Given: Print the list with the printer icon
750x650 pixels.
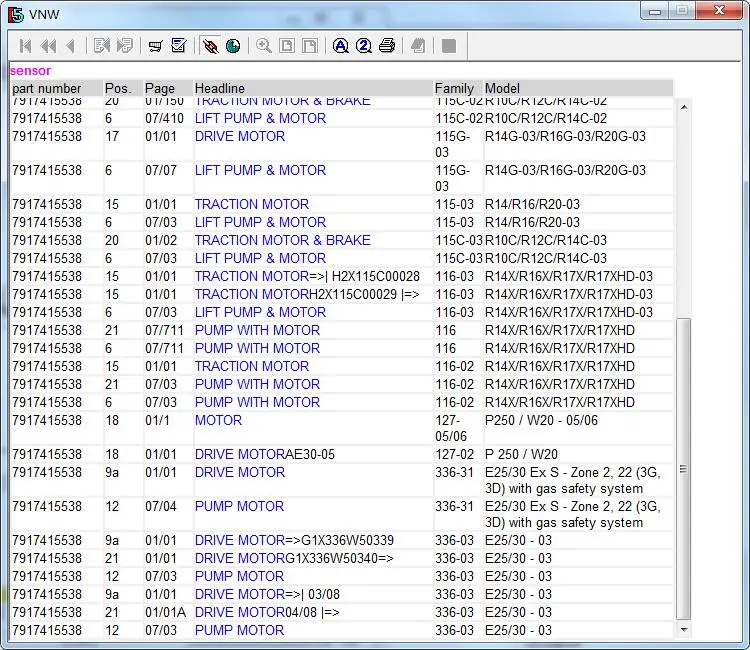Looking at the screenshot, I should click(x=387, y=46).
